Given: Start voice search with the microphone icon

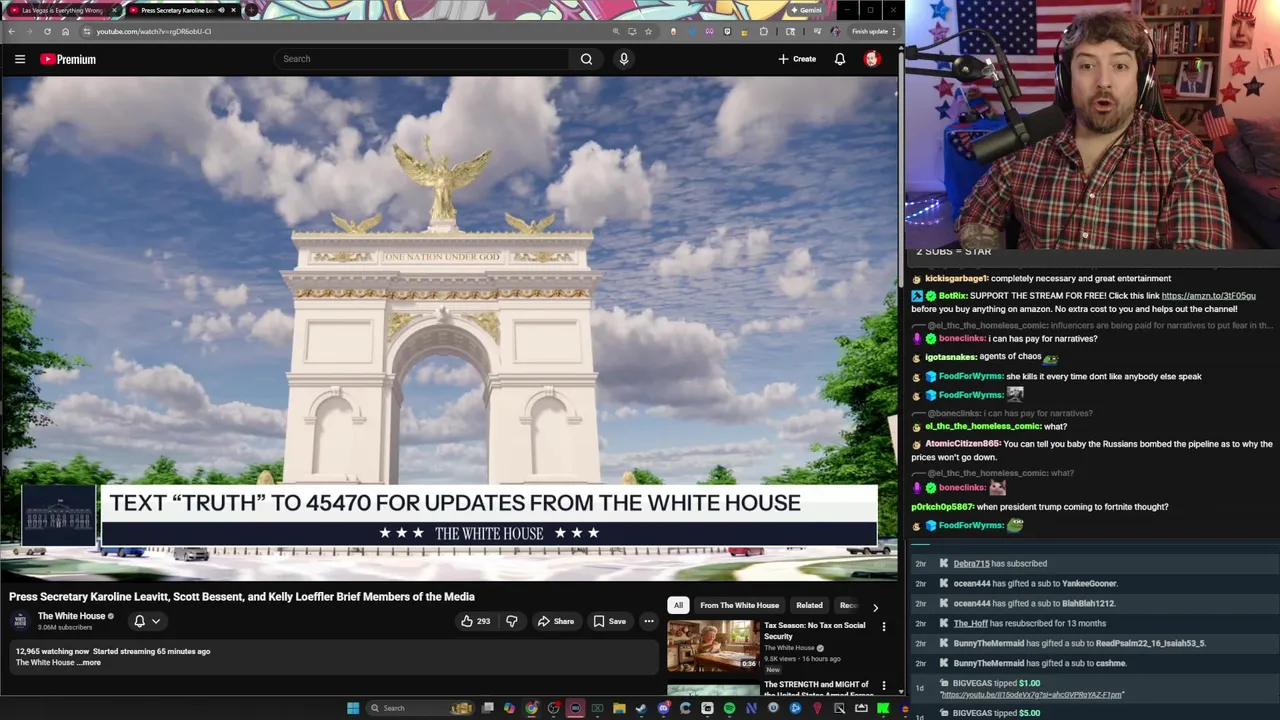Looking at the screenshot, I should tap(624, 59).
